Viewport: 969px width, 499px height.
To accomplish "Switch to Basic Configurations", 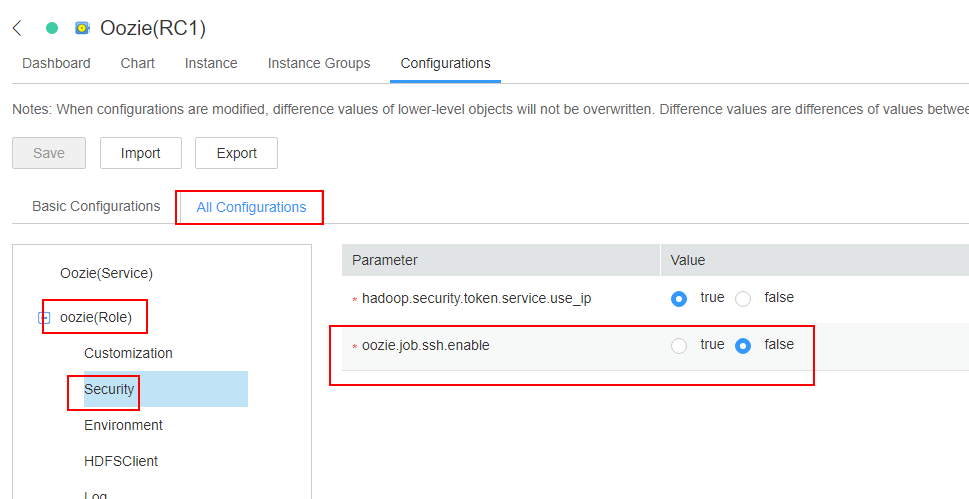I will 96,206.
